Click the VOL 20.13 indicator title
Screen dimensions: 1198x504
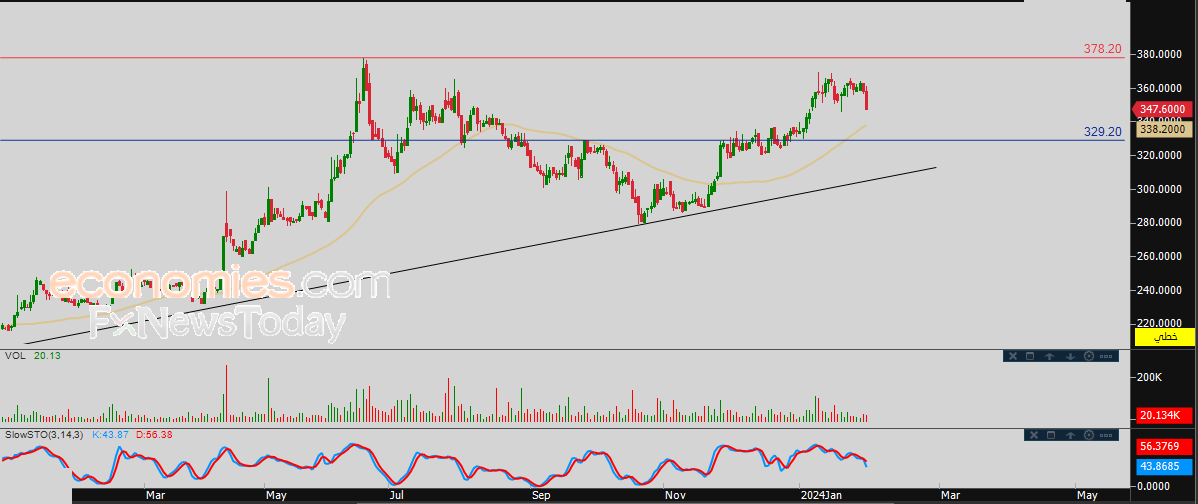tap(33, 356)
